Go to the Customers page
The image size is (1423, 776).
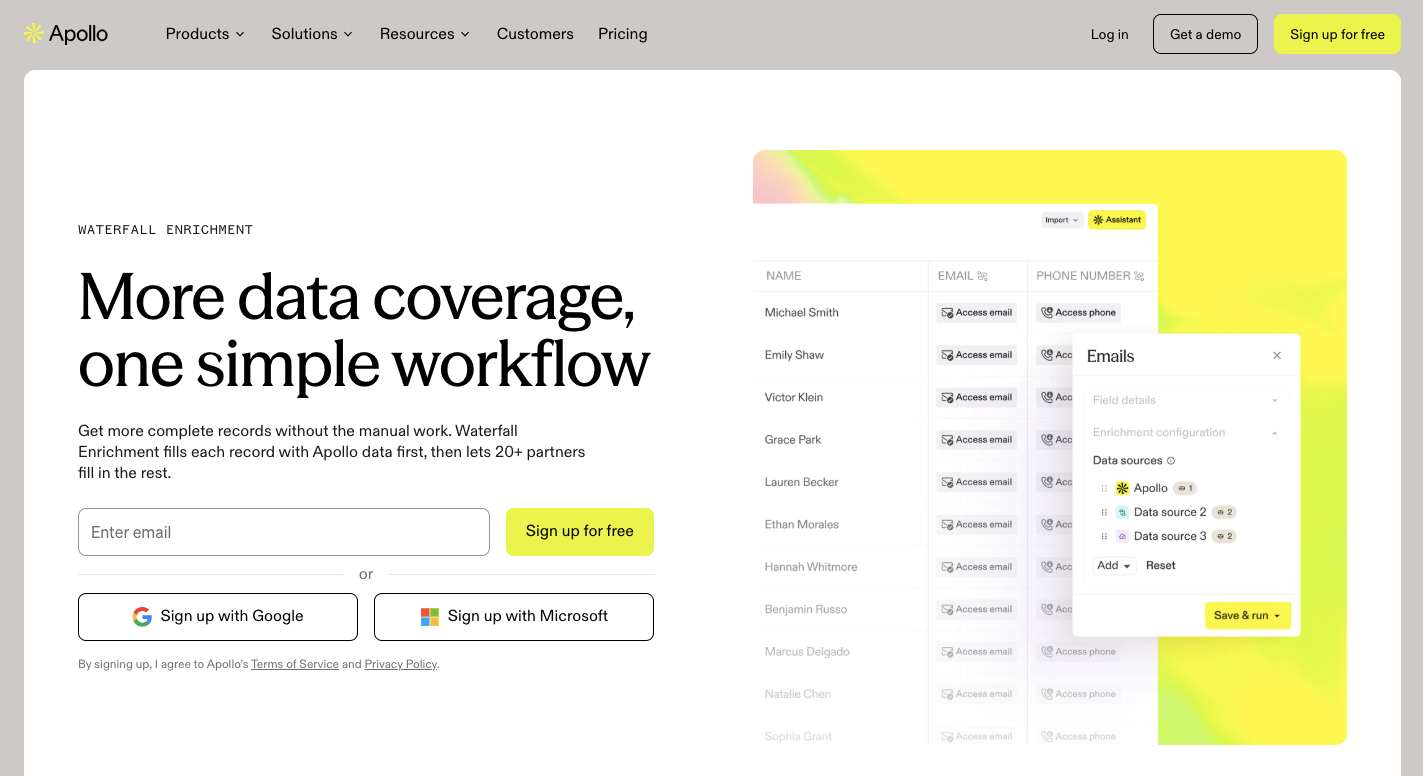click(x=535, y=34)
